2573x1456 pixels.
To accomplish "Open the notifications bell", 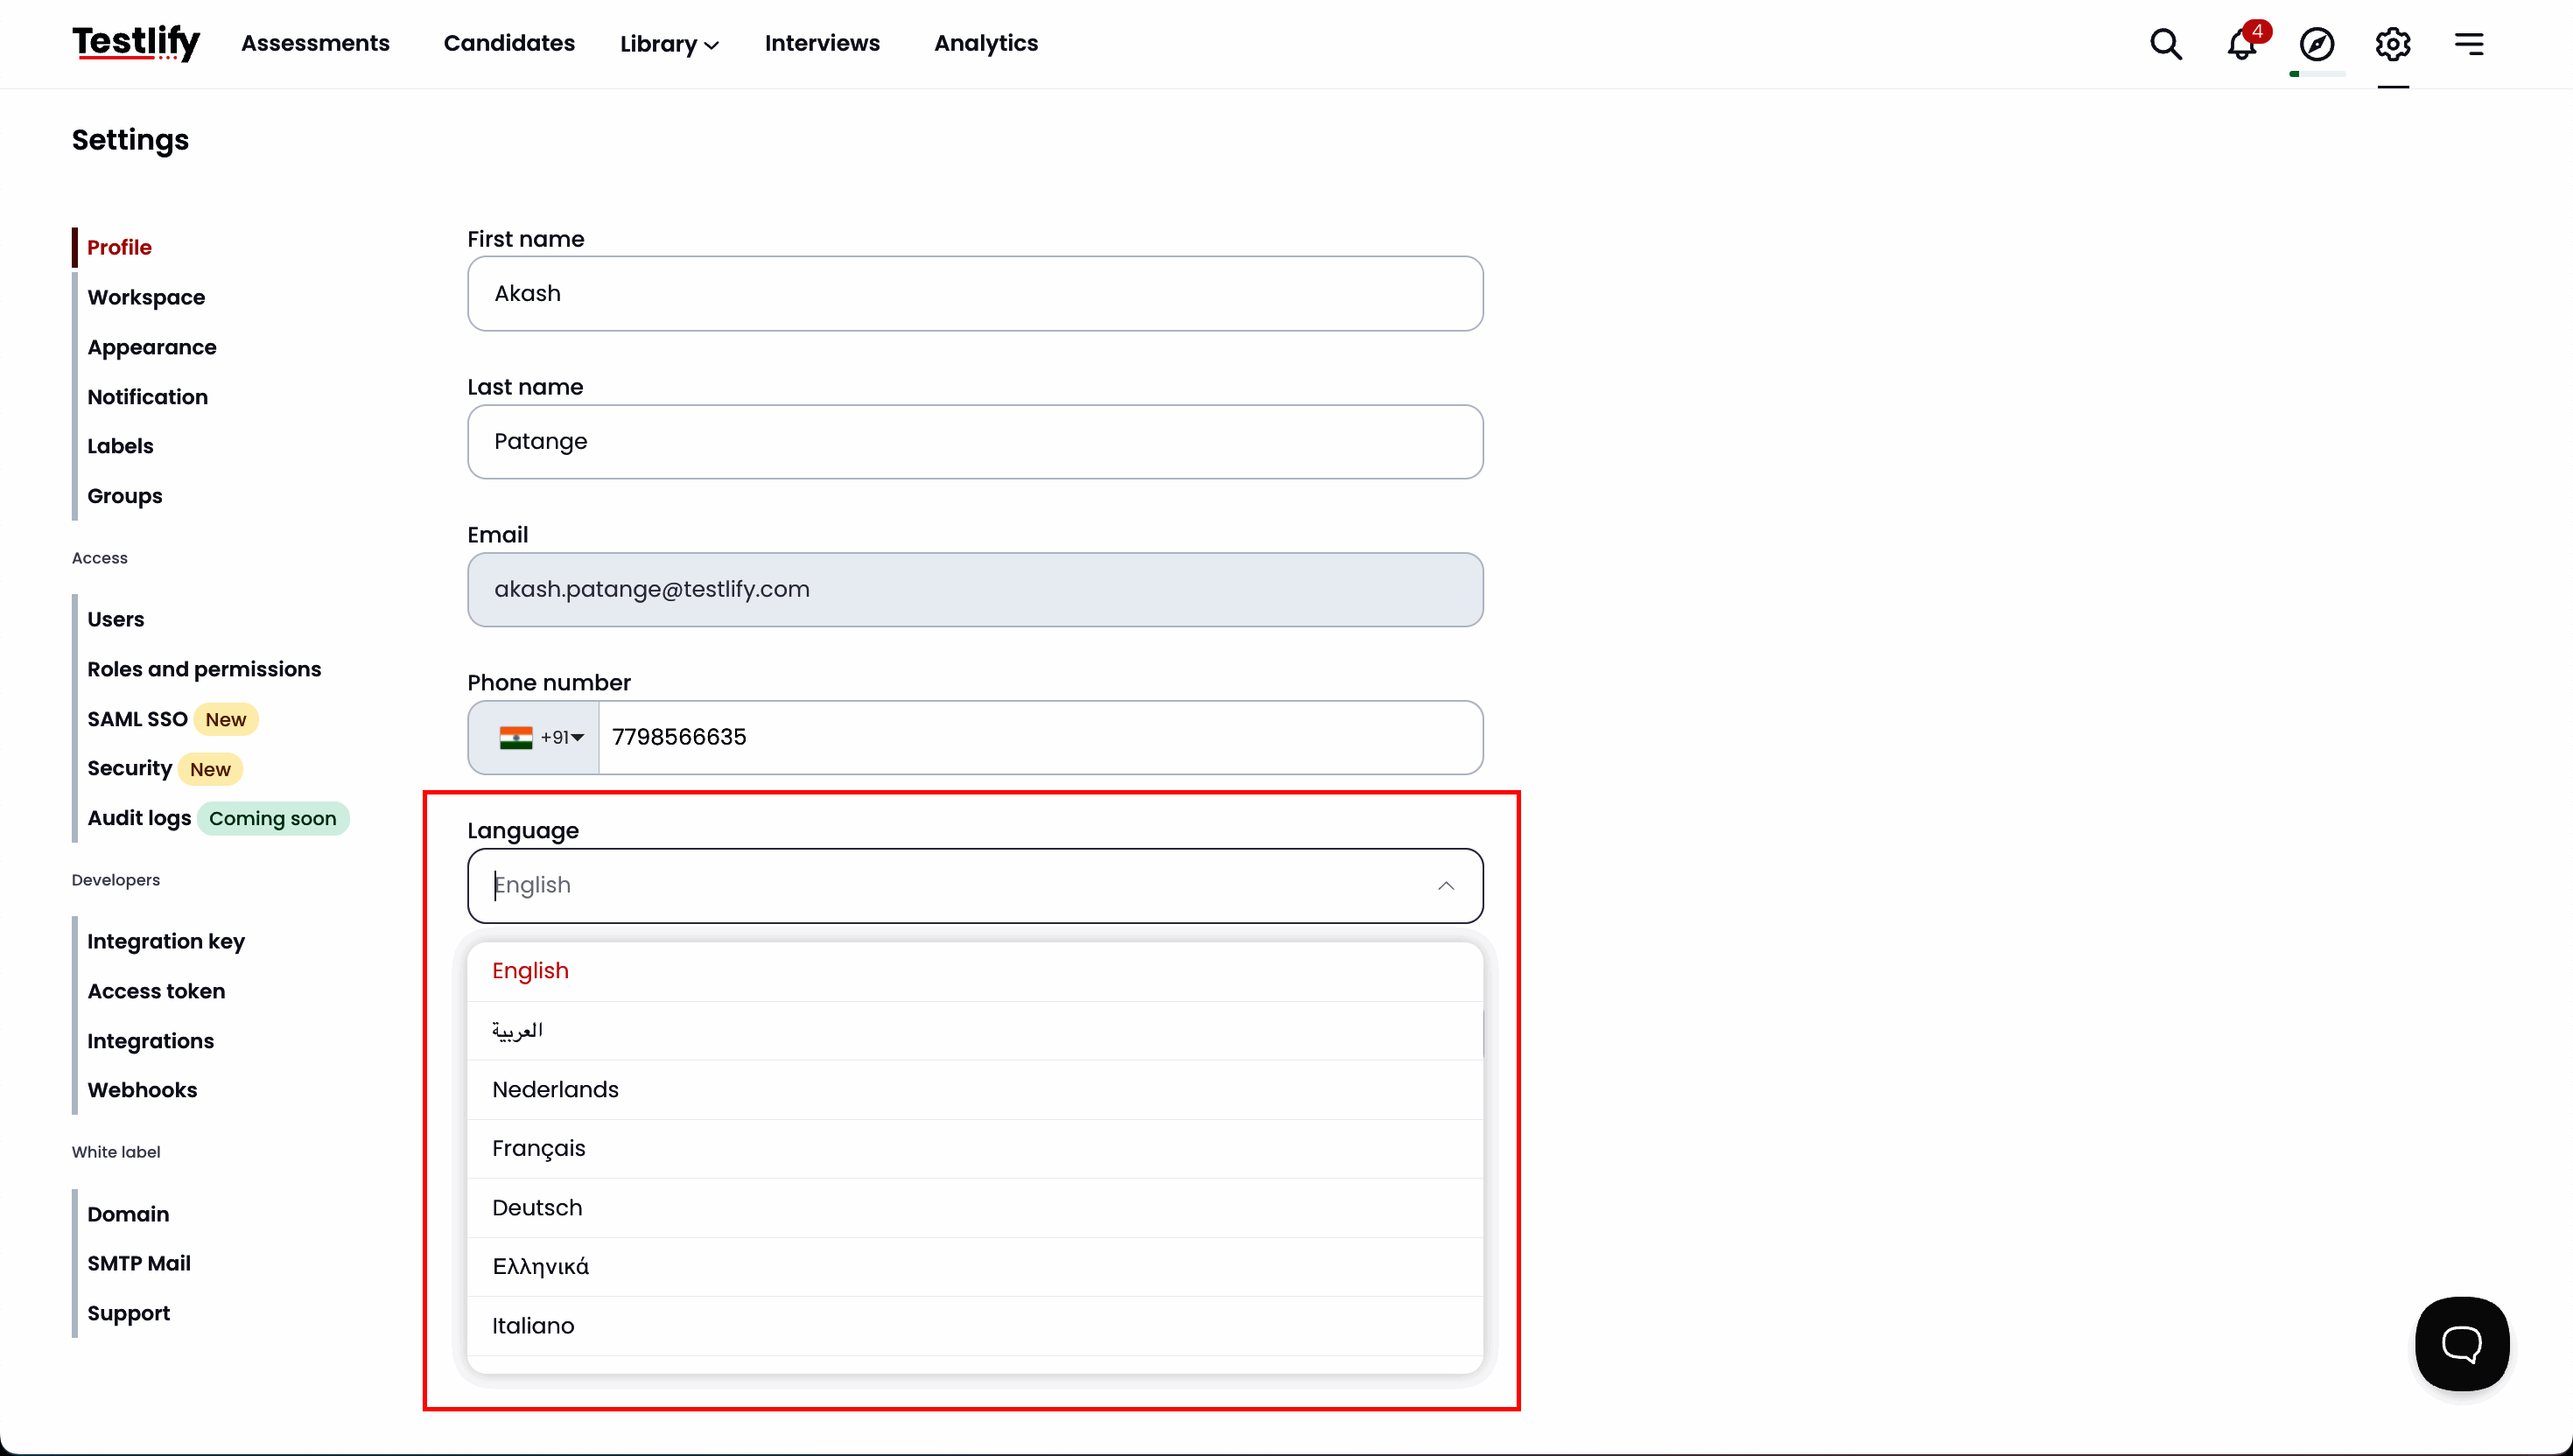I will (x=2240, y=44).
